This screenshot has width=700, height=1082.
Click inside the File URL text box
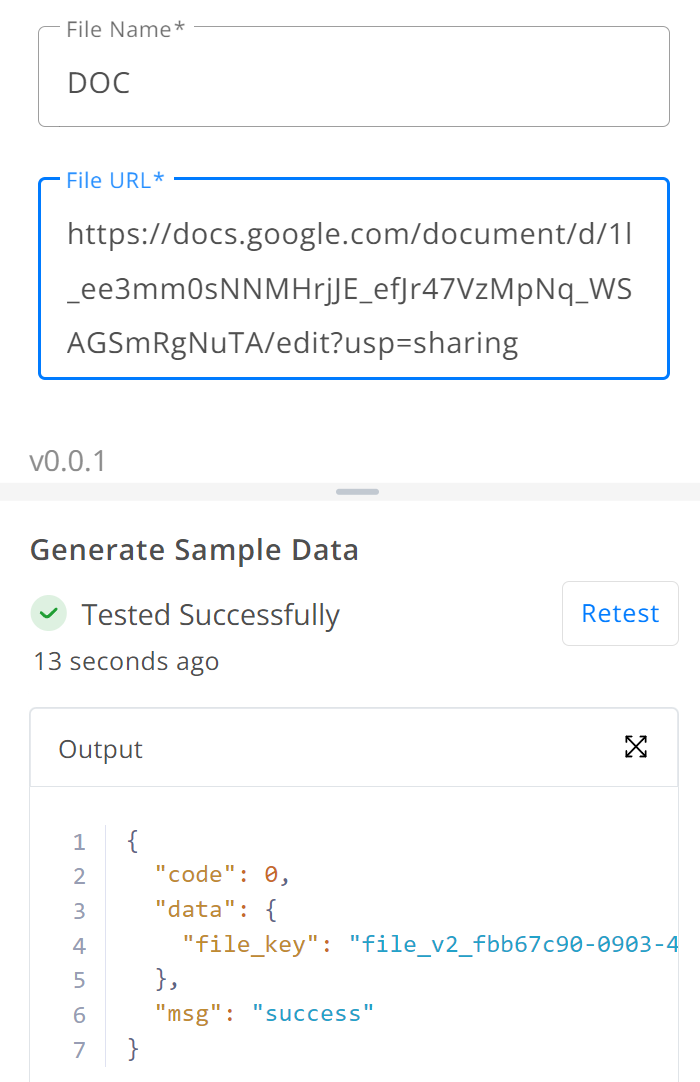click(353, 279)
